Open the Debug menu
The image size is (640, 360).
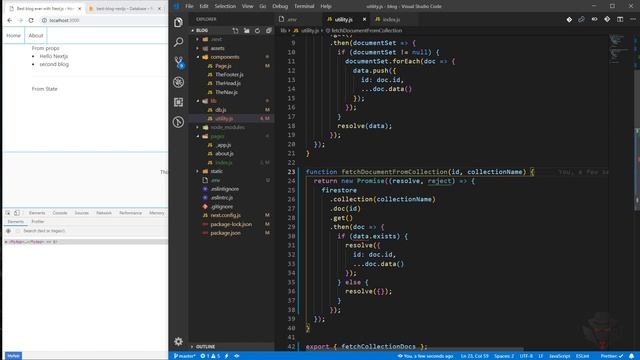pyautogui.click(x=280, y=6)
